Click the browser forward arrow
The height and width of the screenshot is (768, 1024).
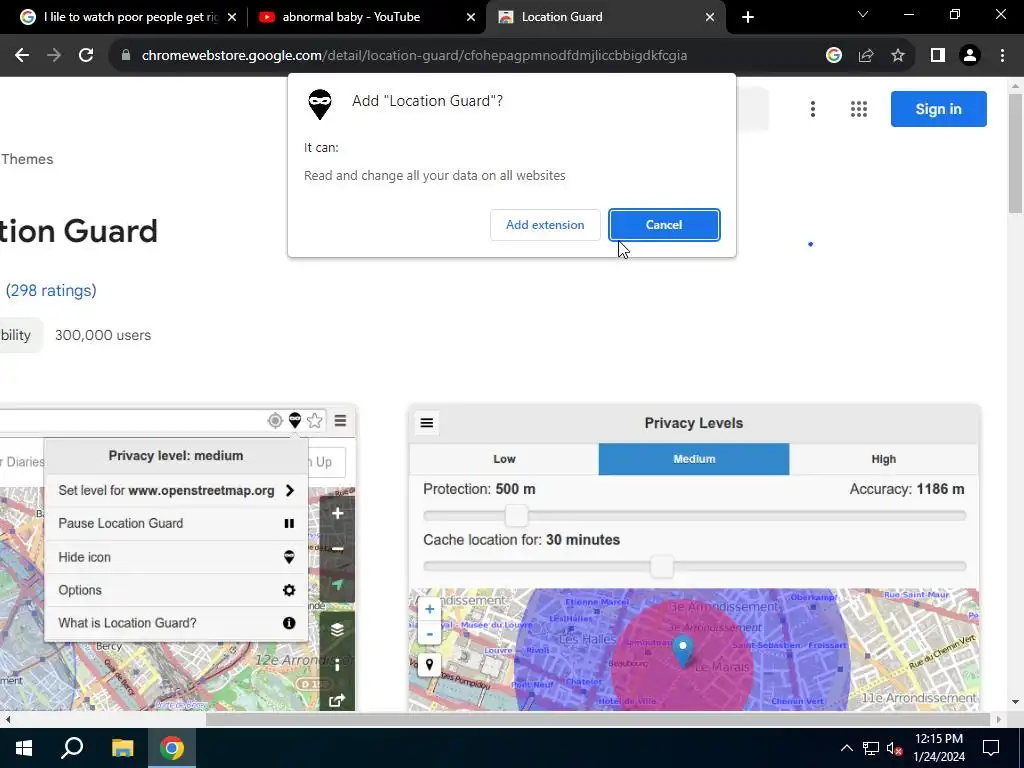[54, 56]
